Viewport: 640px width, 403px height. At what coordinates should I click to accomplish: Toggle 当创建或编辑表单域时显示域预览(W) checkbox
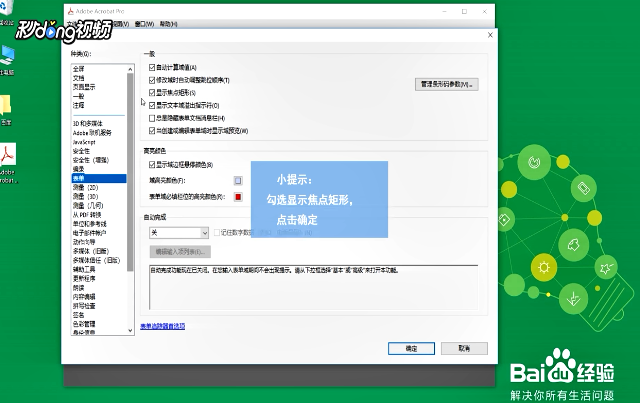click(152, 131)
